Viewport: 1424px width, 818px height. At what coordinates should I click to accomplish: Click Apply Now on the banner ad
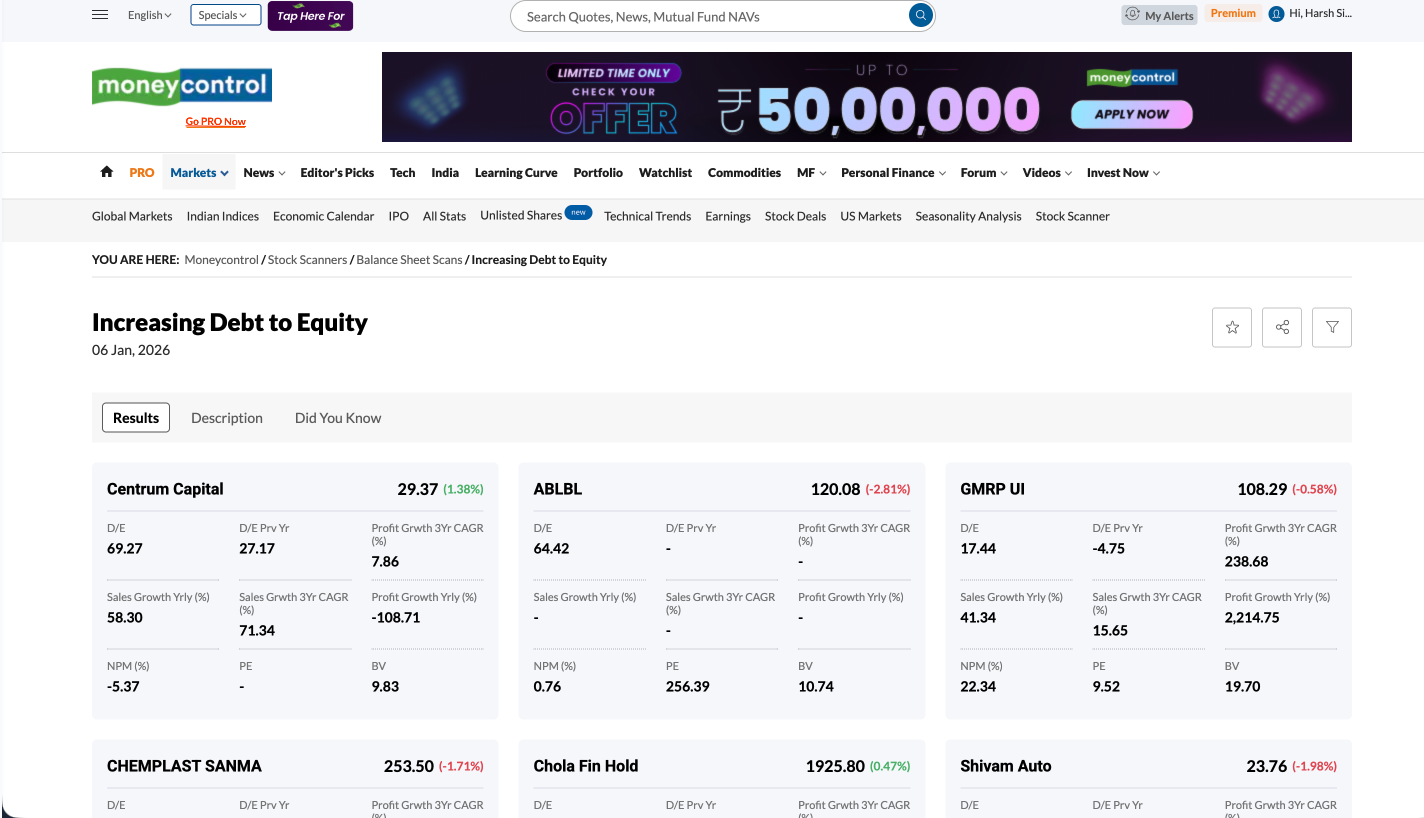[1131, 114]
